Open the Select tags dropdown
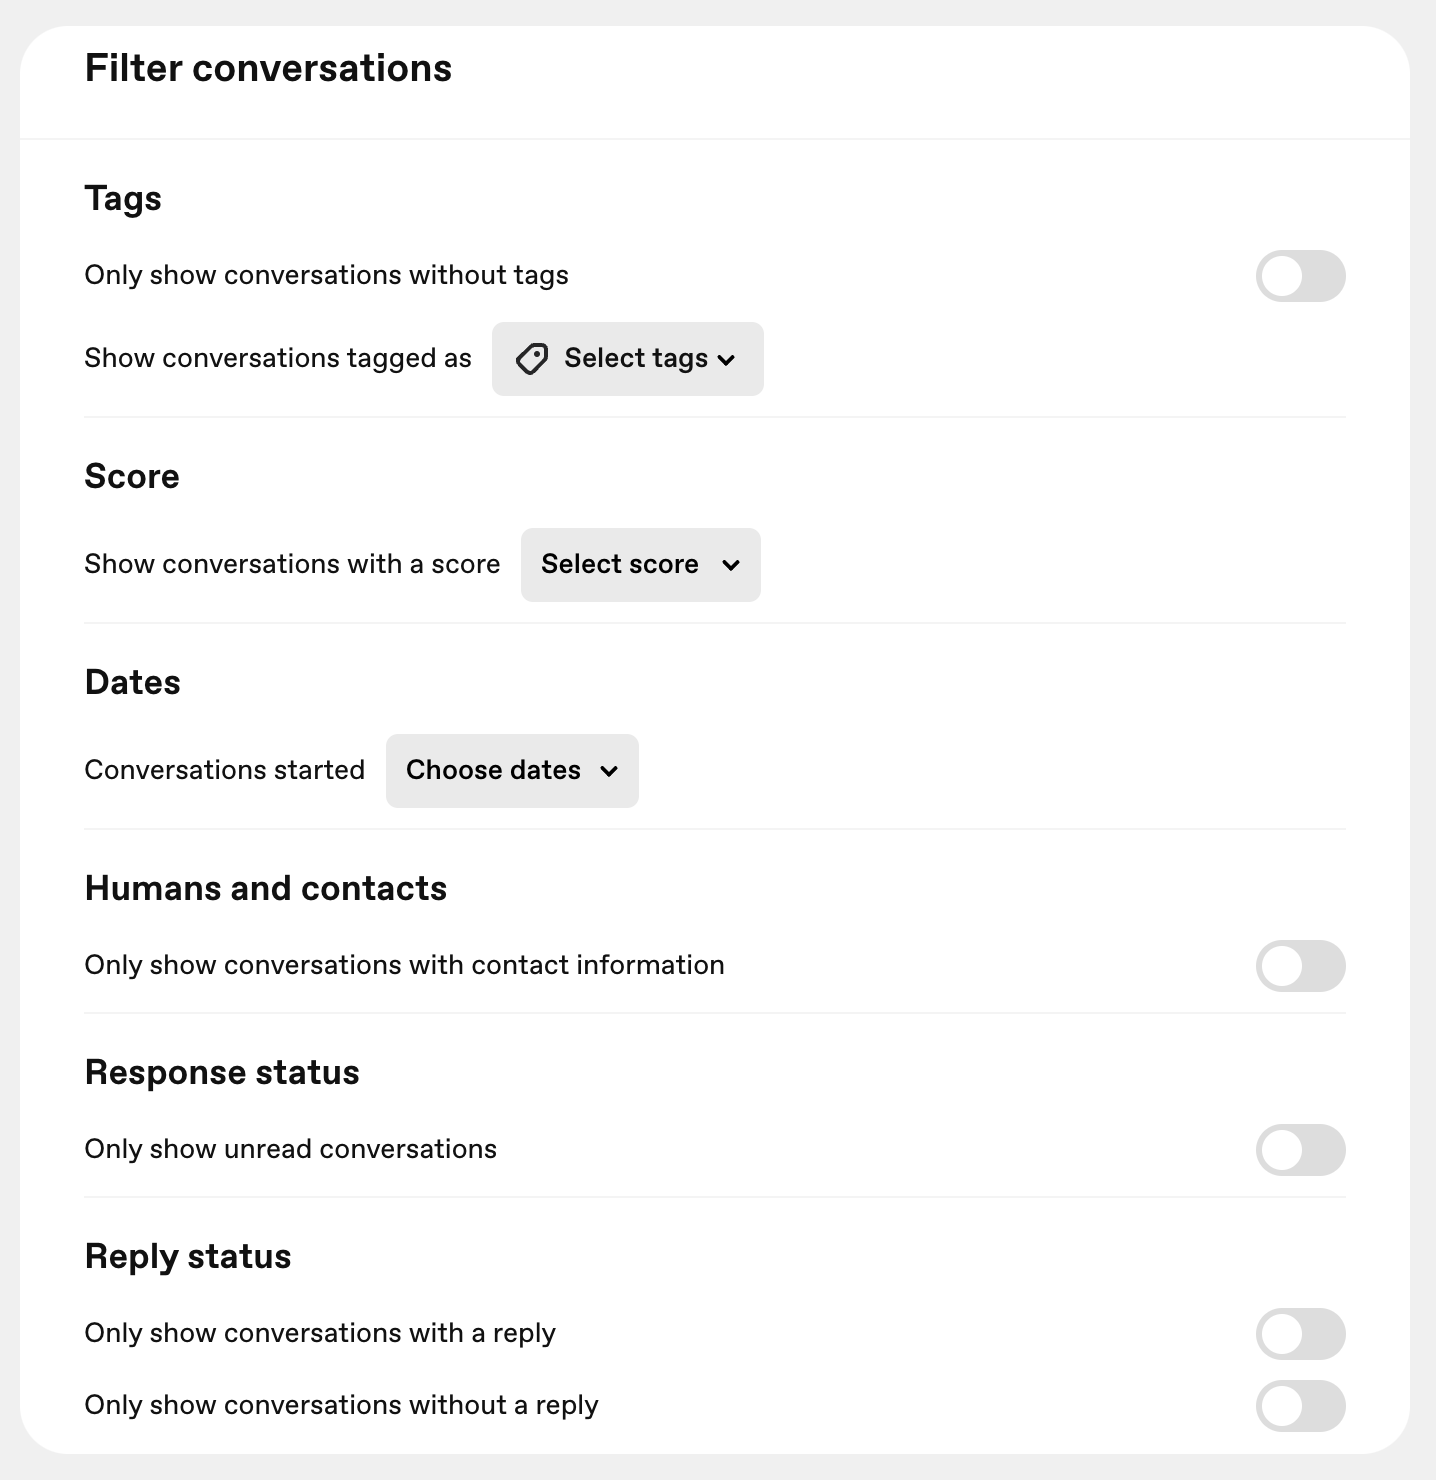 pos(628,359)
